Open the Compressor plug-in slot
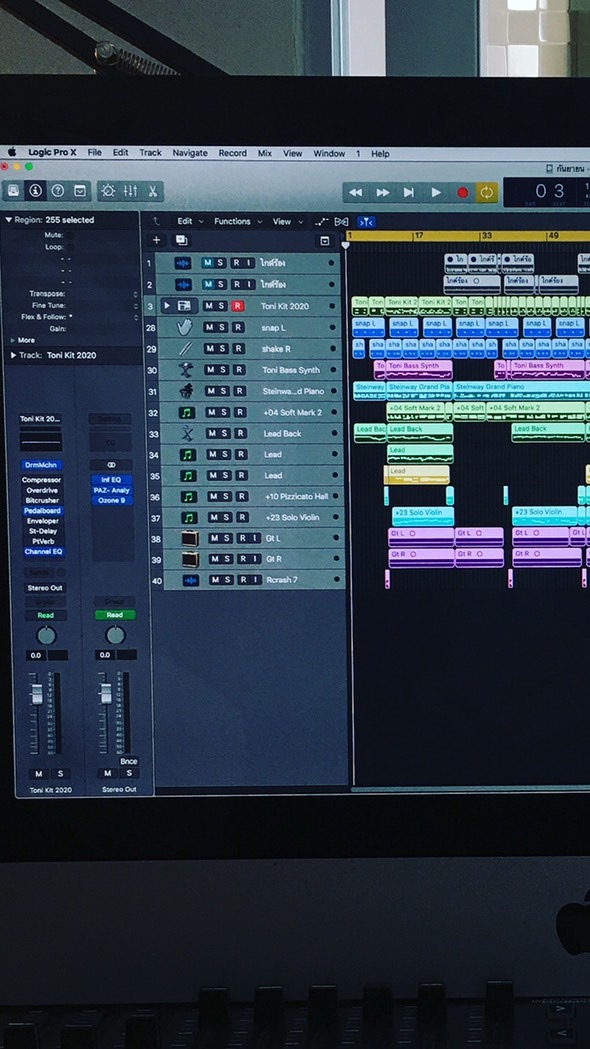590x1049 pixels. tap(41, 480)
